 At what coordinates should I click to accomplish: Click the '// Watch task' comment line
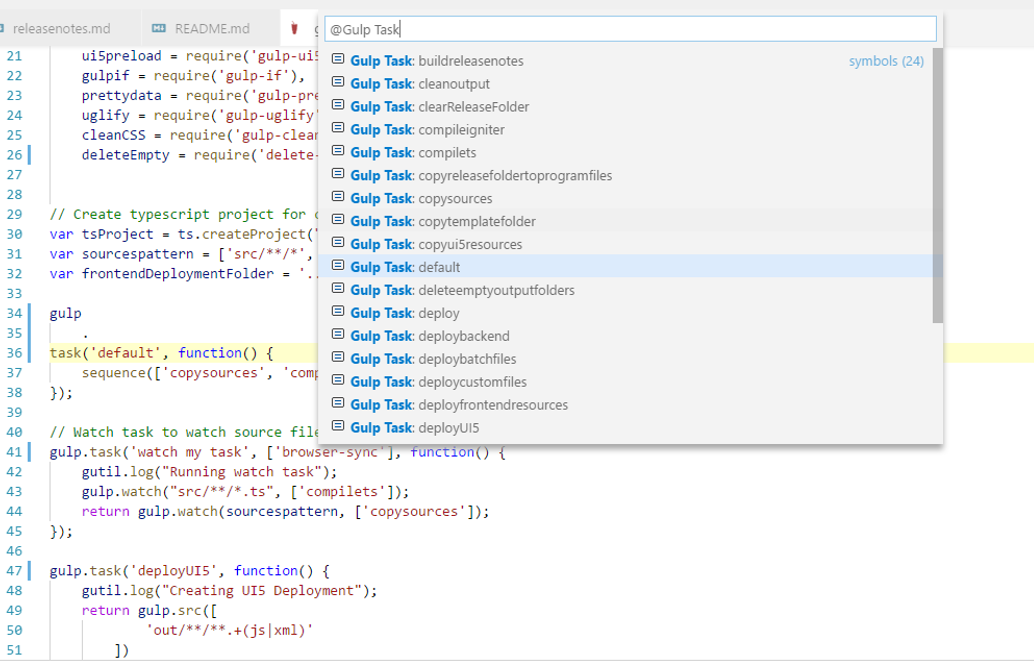[183, 432]
